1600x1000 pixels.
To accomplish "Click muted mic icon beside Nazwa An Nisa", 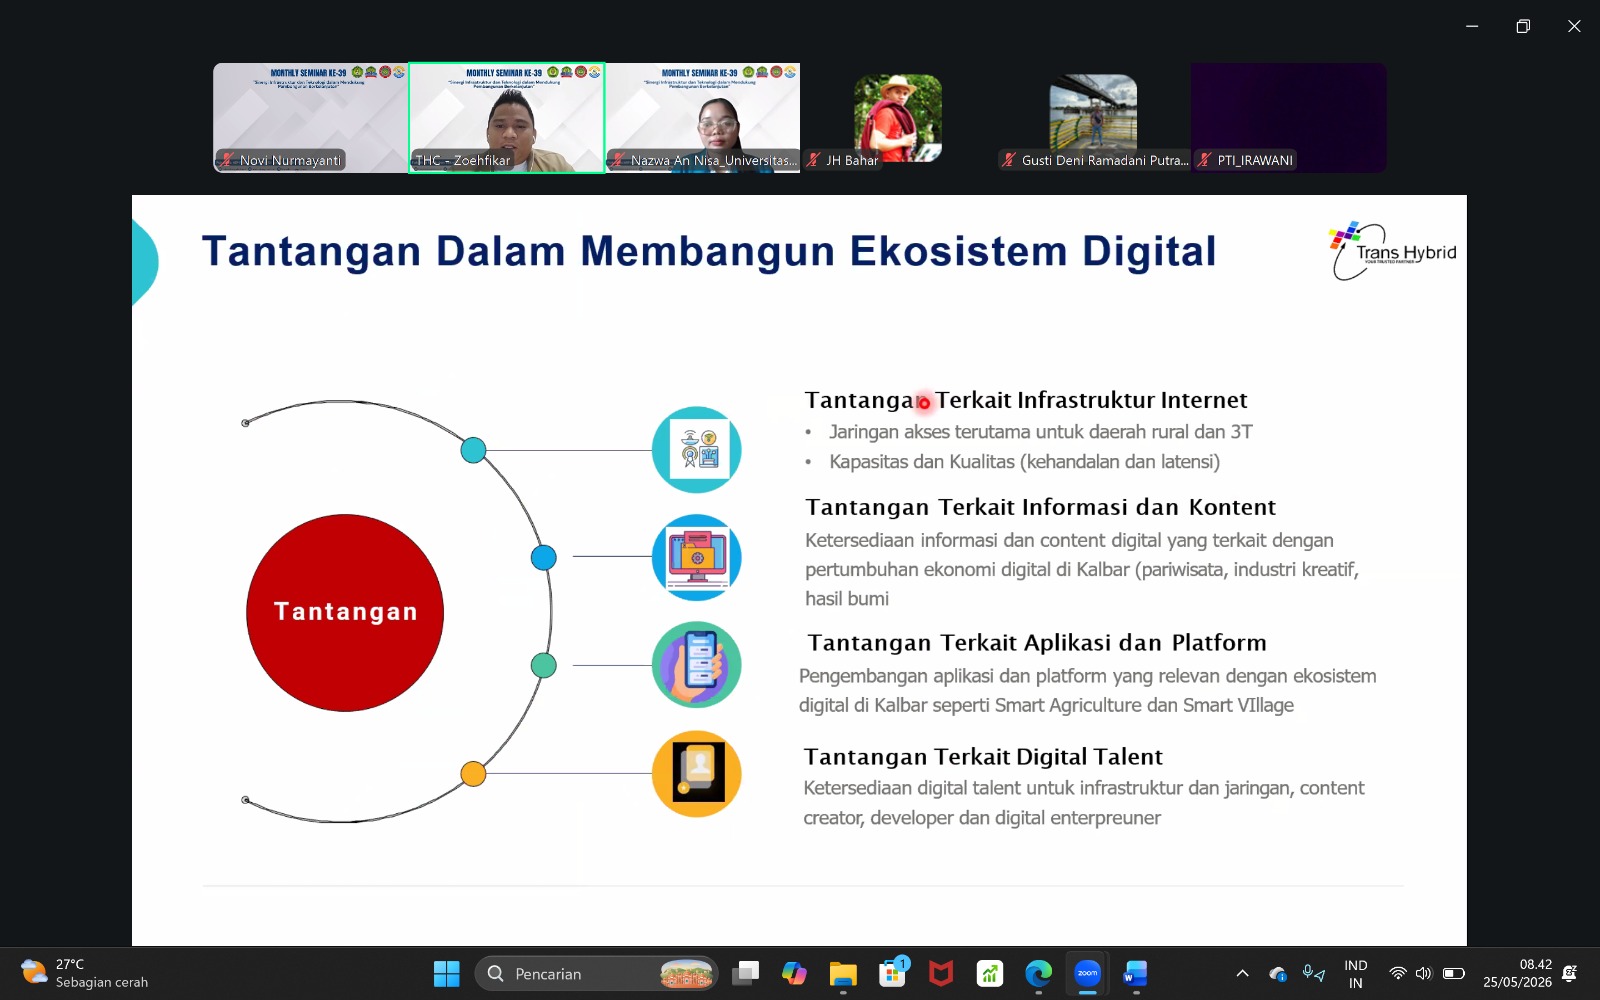I will click(619, 160).
